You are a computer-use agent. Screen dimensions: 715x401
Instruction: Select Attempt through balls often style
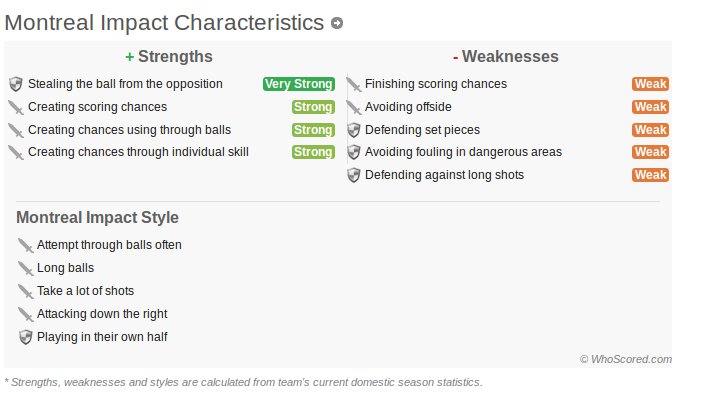(x=109, y=245)
